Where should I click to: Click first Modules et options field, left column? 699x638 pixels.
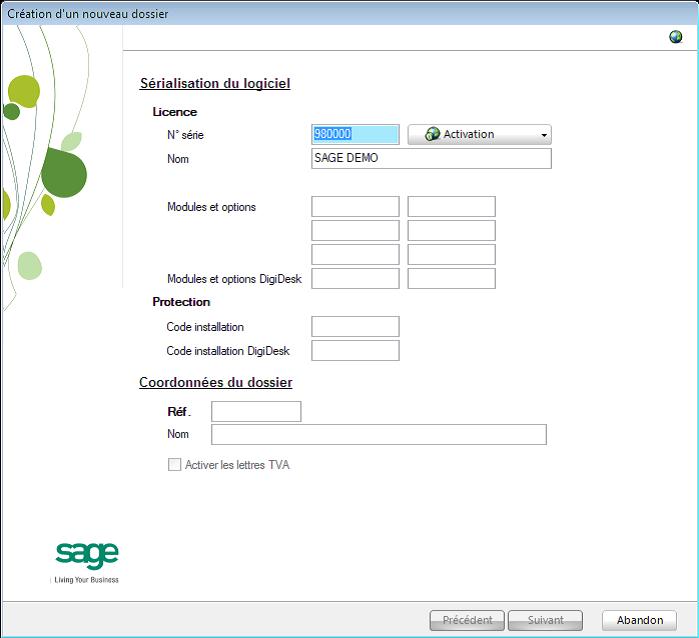pos(355,206)
